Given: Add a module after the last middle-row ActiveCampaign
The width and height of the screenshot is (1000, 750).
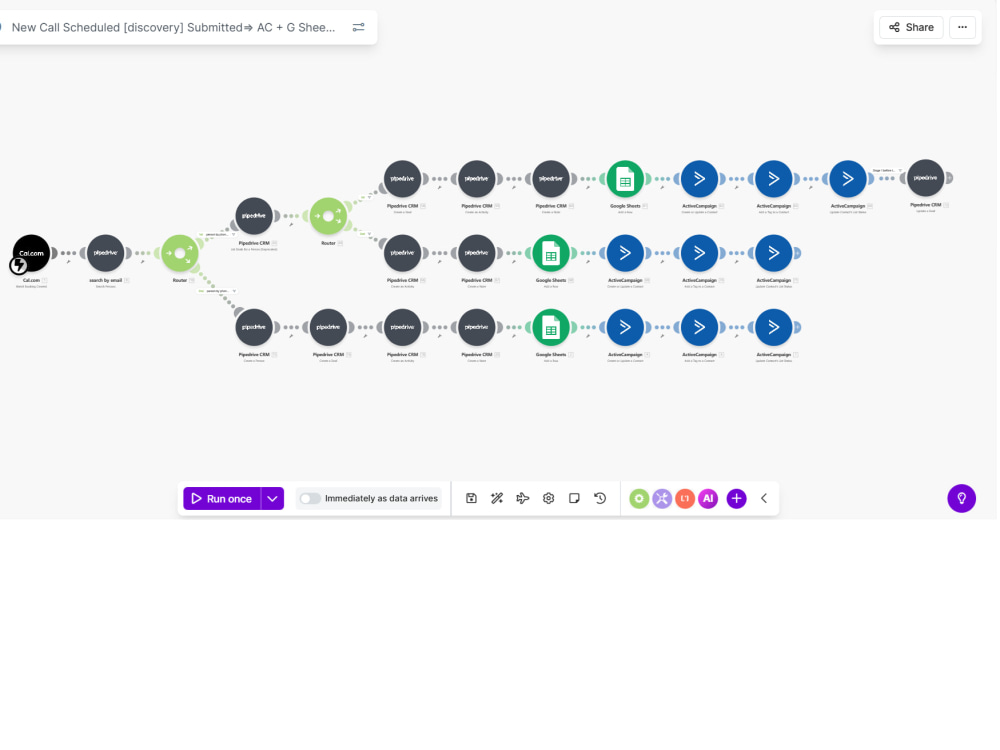Looking at the screenshot, I should 797,253.
